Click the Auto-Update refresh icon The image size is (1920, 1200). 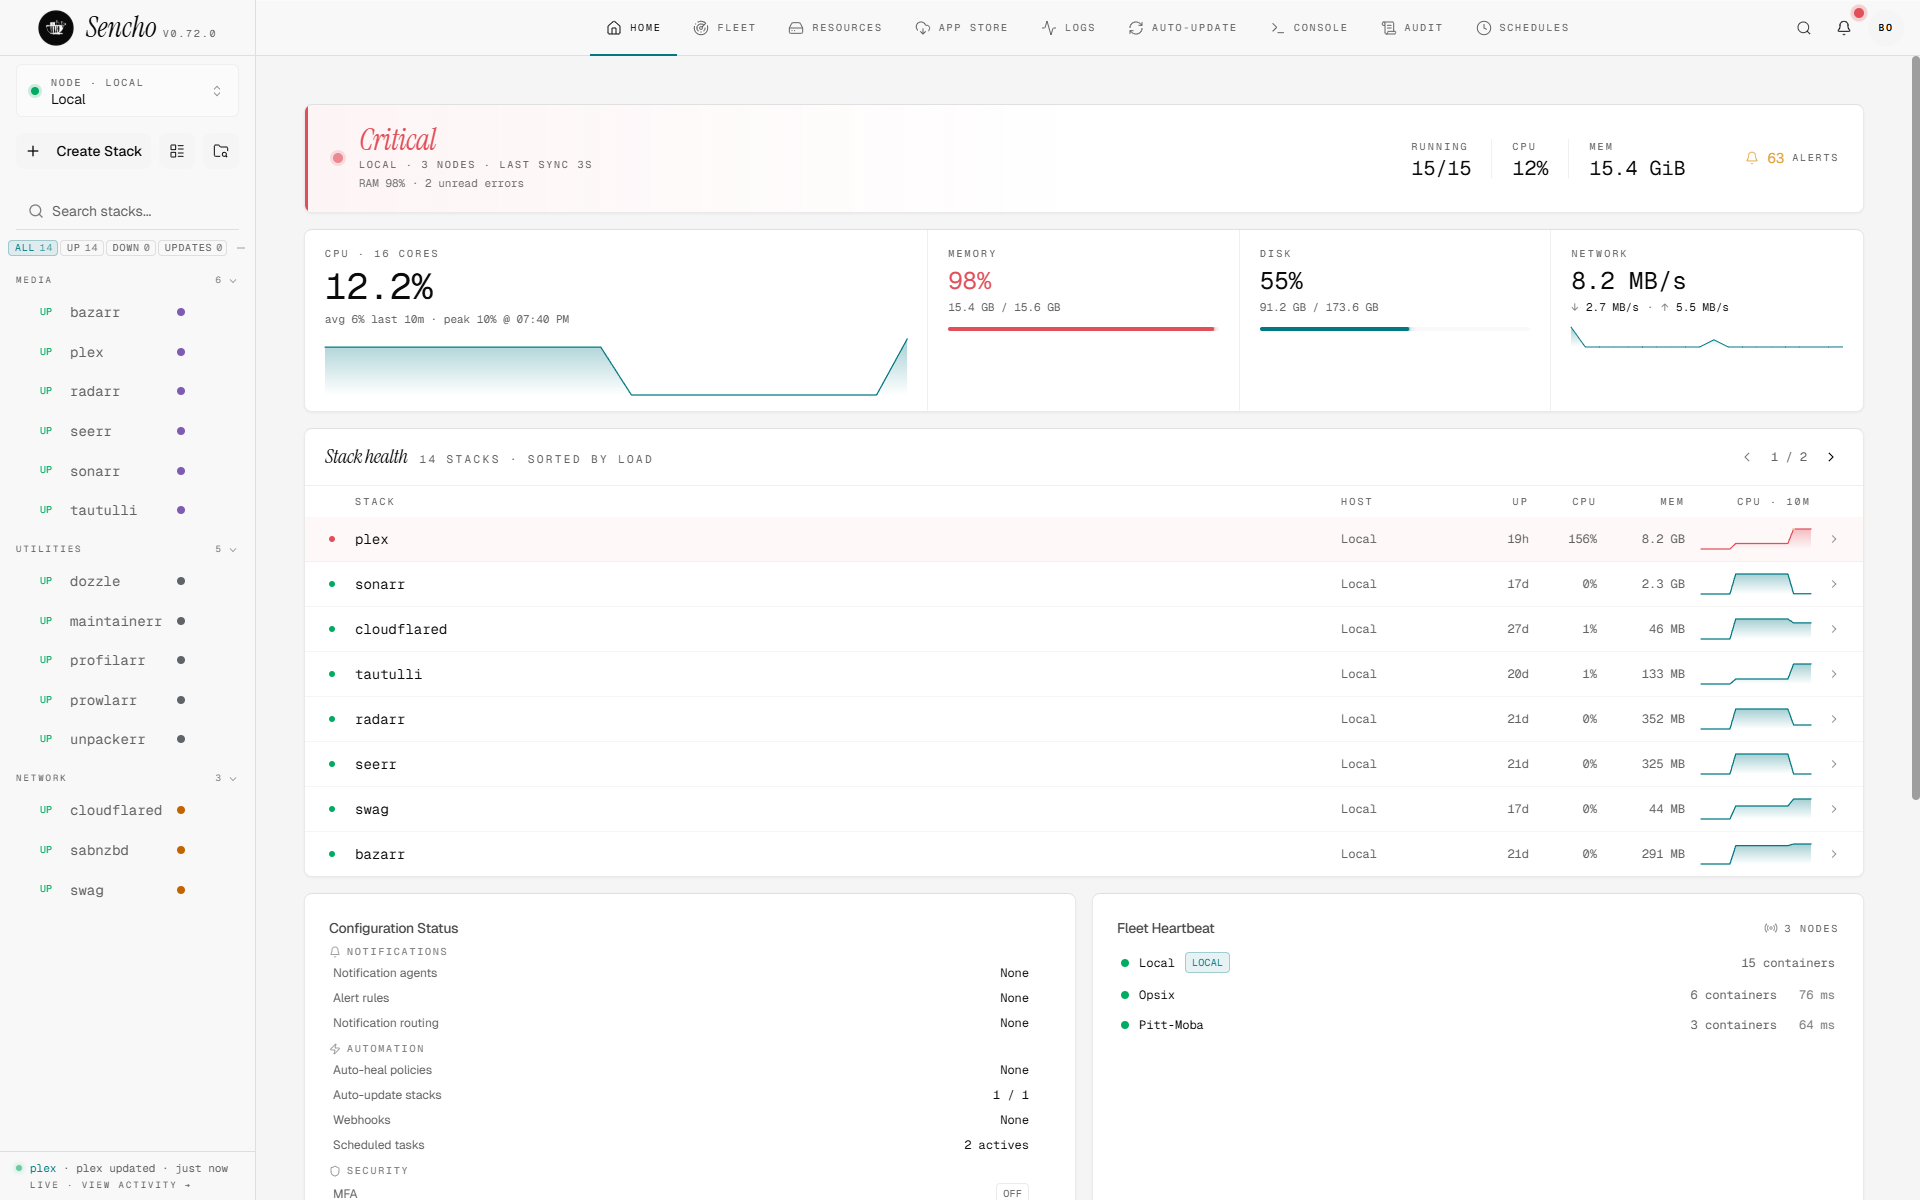point(1136,28)
